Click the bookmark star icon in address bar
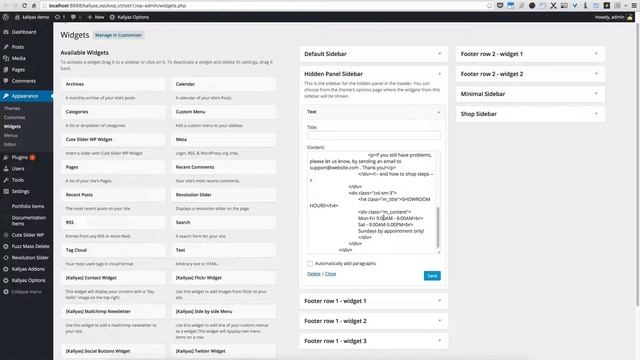Image resolution: width=640 pixels, height=360 pixels. click(x=489, y=6)
